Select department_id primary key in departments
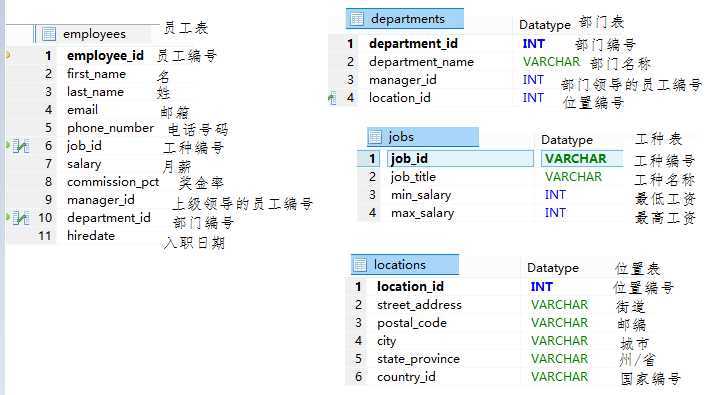This screenshot has width=718, height=395. point(413,43)
